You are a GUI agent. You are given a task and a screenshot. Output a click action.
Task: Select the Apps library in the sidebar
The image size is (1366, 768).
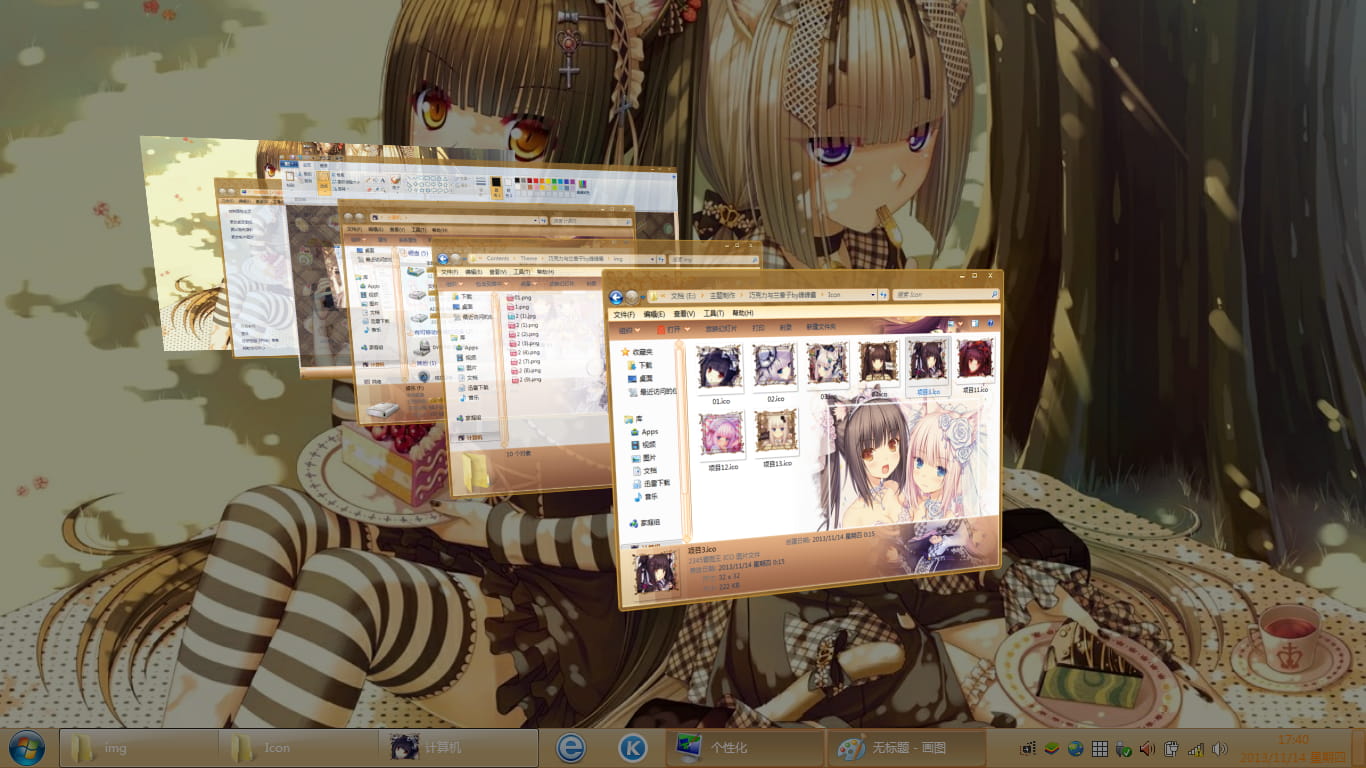(649, 432)
